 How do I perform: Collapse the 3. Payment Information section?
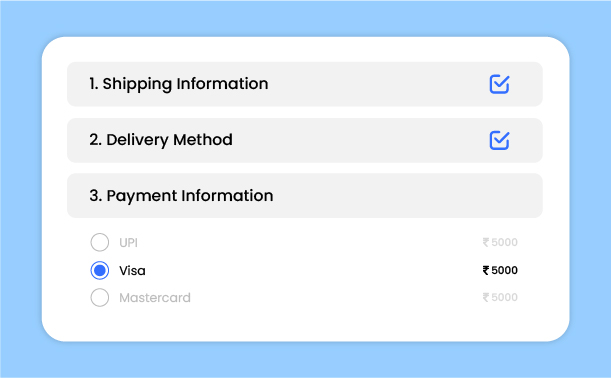(x=305, y=196)
